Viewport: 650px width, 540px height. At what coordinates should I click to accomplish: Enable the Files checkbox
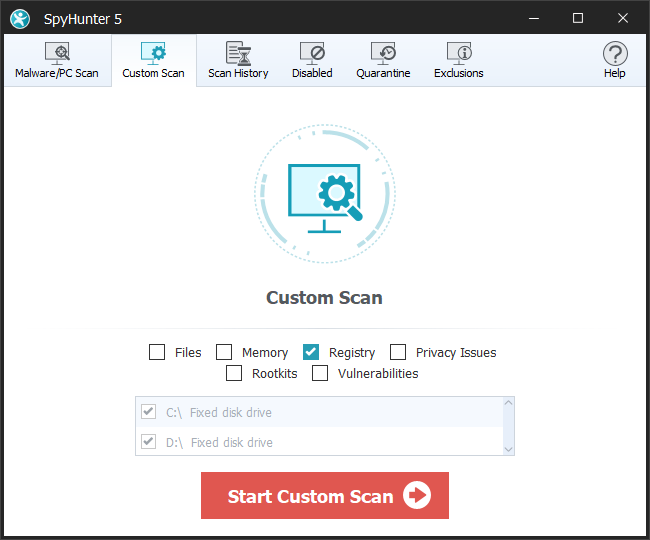(x=157, y=352)
